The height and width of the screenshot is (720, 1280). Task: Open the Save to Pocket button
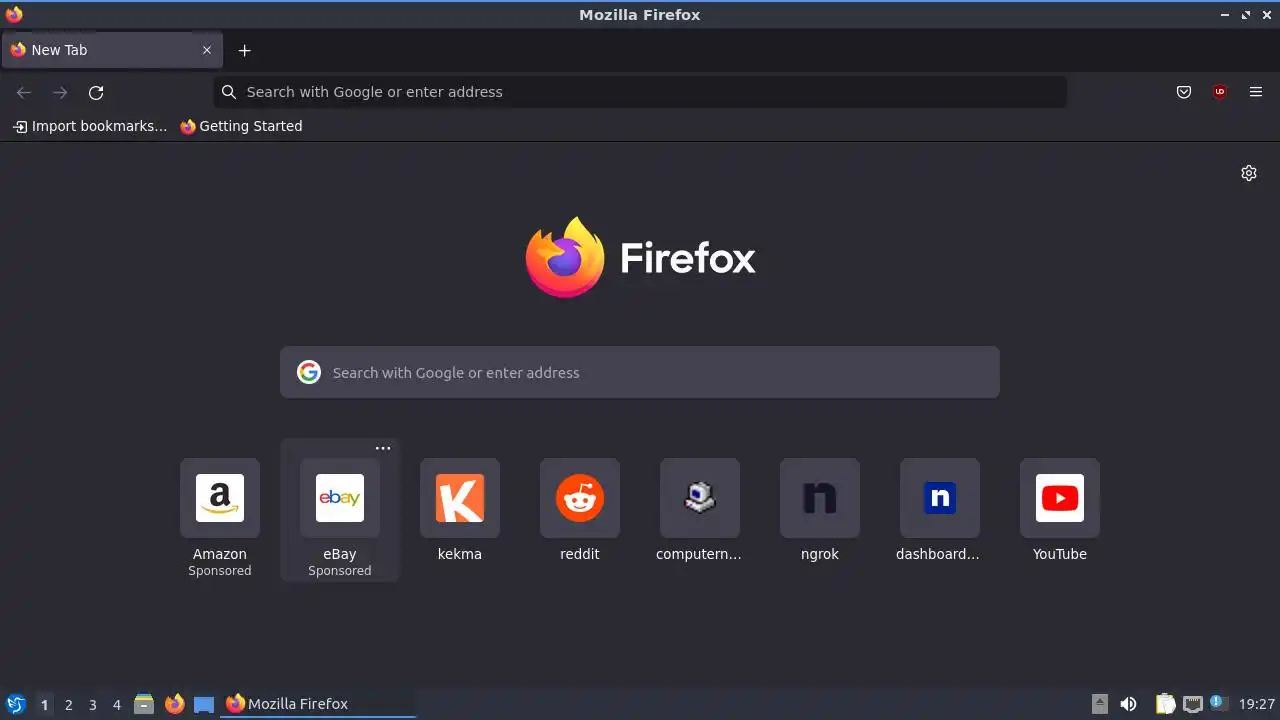click(x=1184, y=92)
